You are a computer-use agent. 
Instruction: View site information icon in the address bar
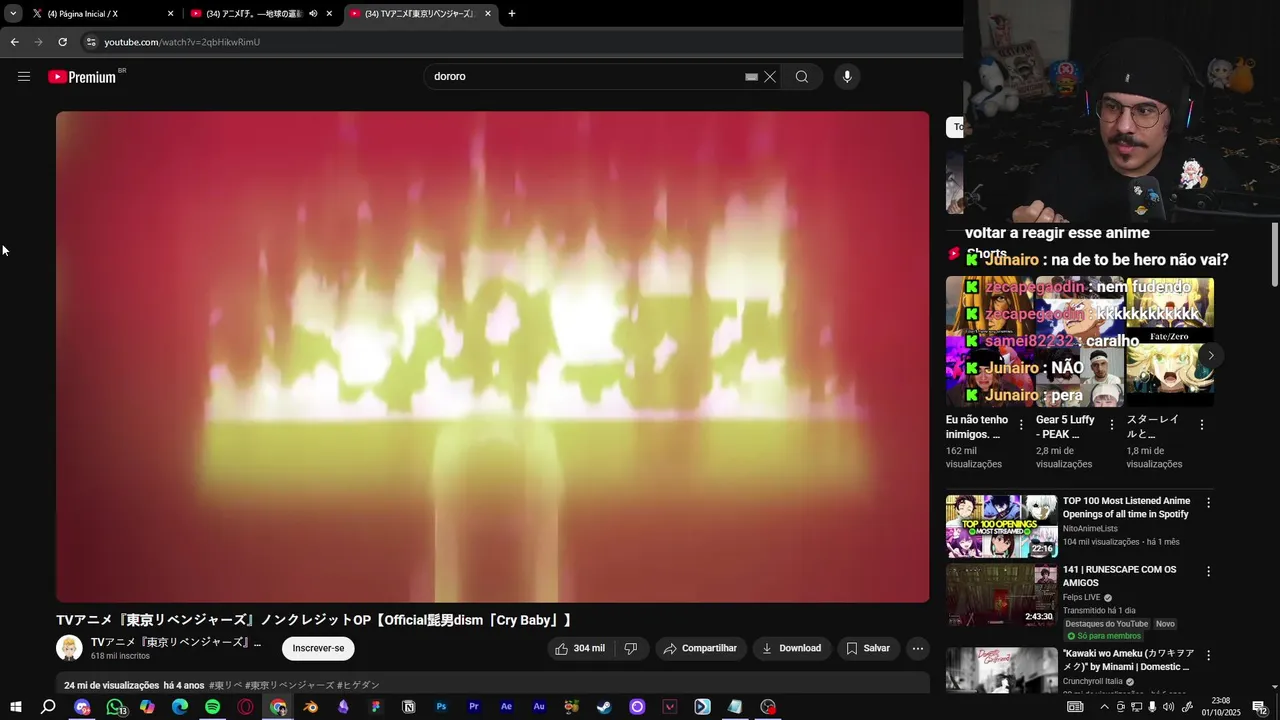coord(91,42)
